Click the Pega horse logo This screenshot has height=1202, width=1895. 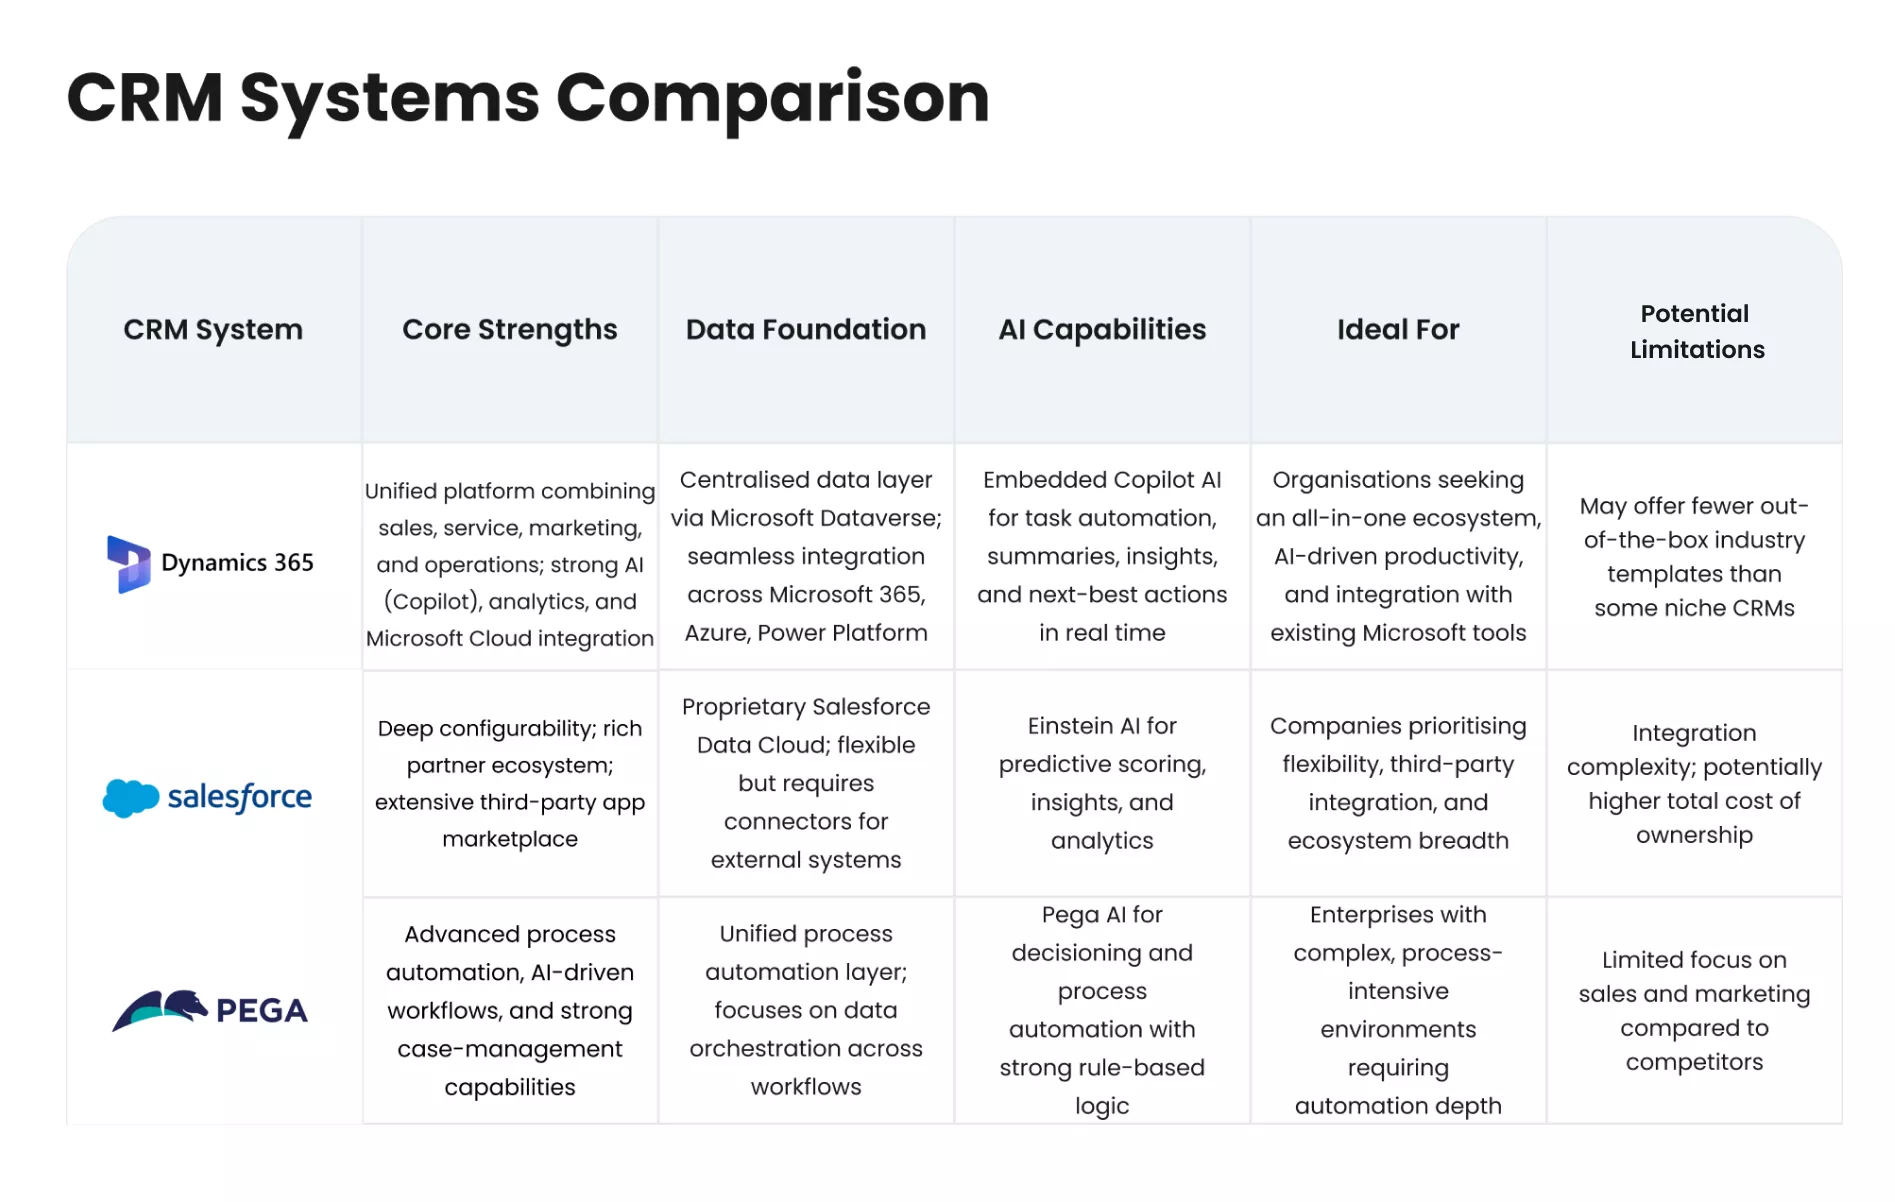click(x=160, y=1009)
